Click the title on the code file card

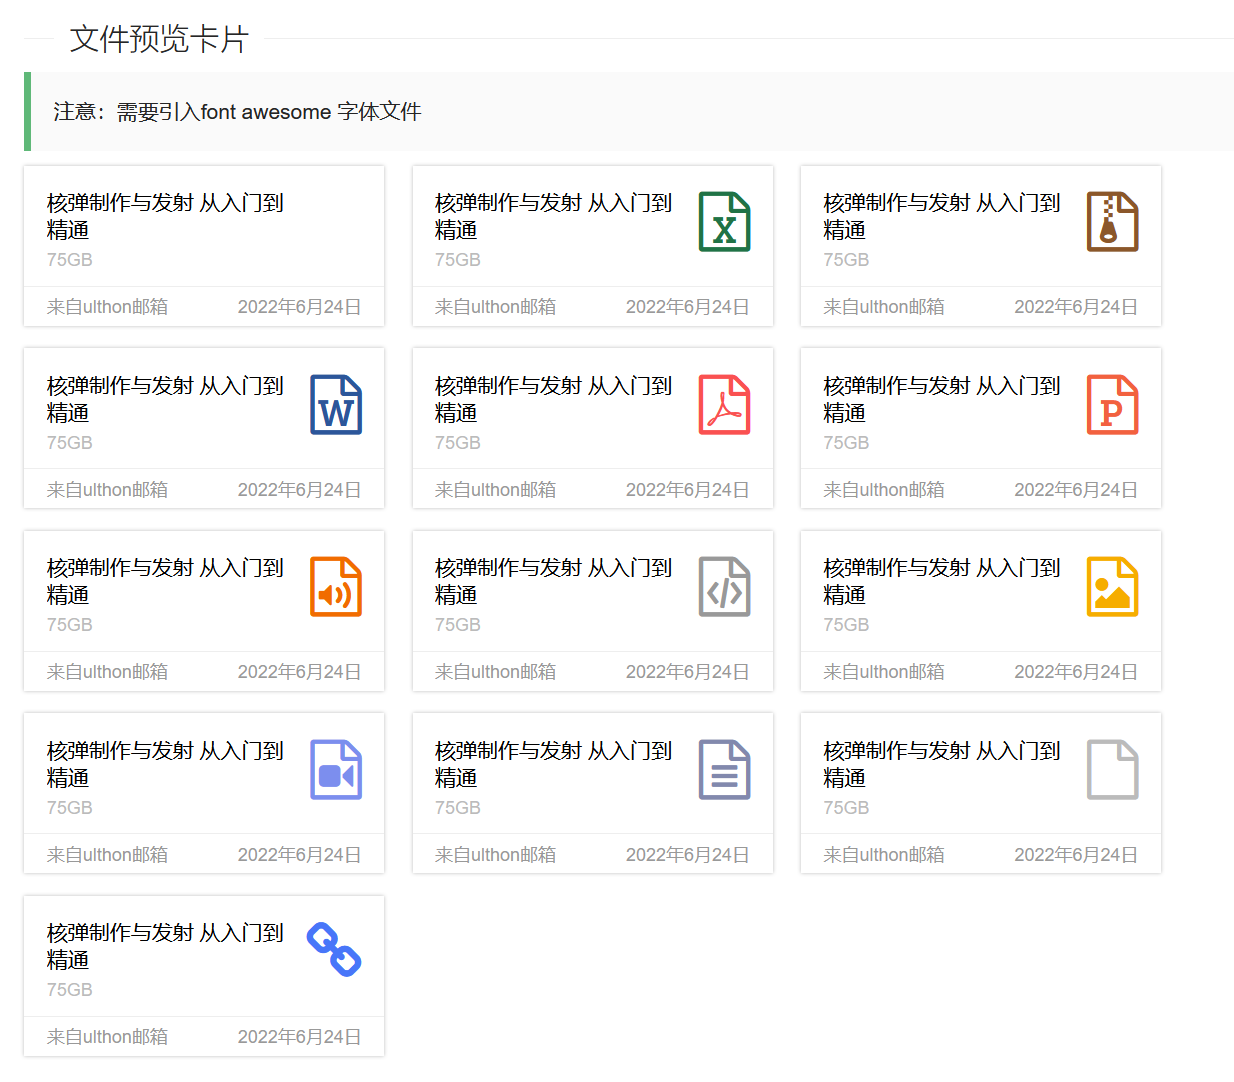pyautogui.click(x=554, y=581)
